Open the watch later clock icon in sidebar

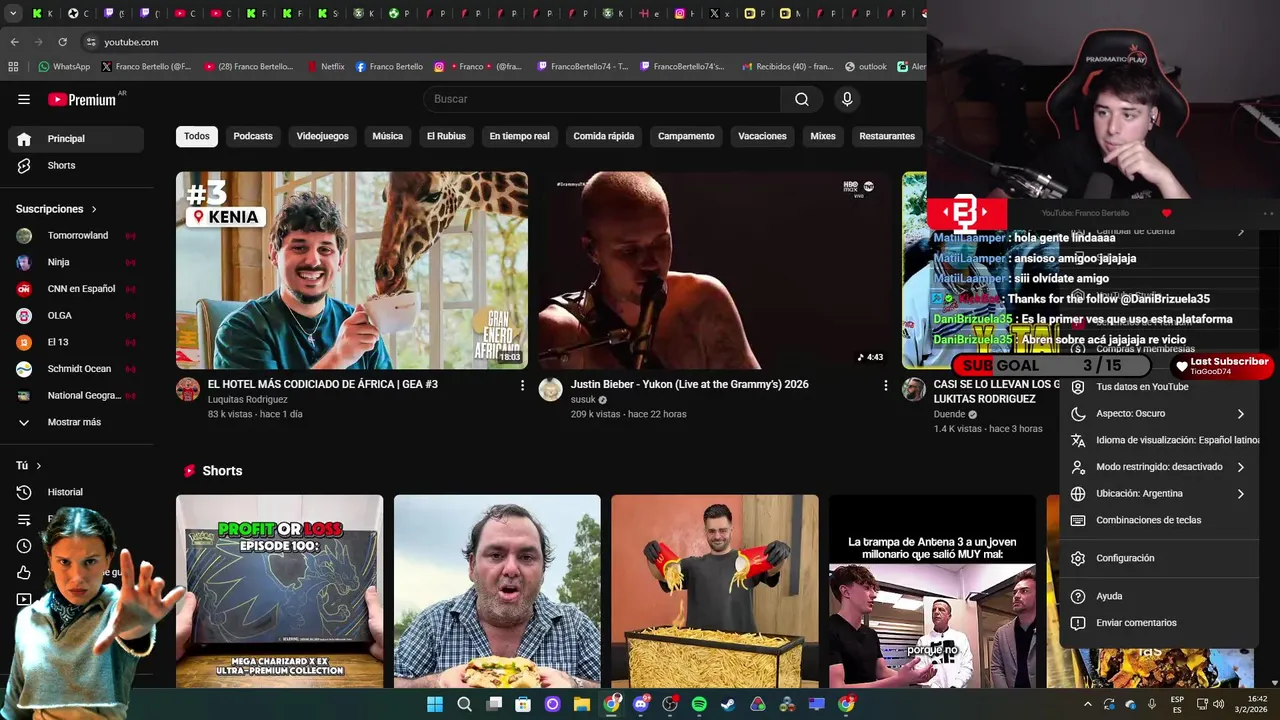click(24, 546)
